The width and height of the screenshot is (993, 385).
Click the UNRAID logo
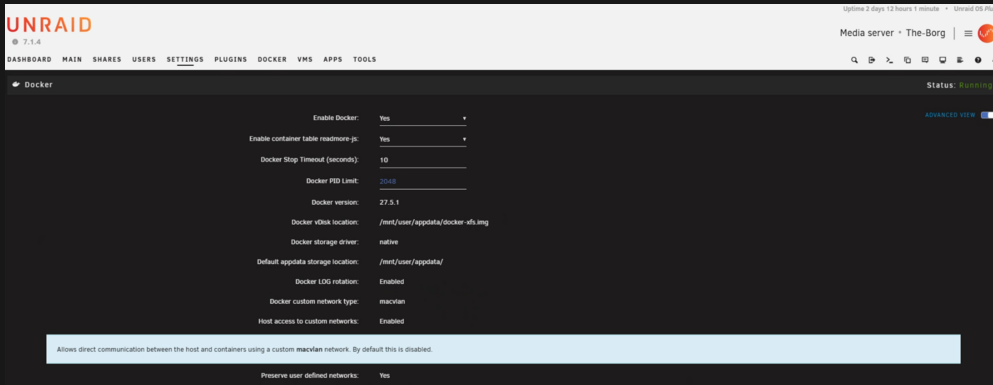[49, 25]
